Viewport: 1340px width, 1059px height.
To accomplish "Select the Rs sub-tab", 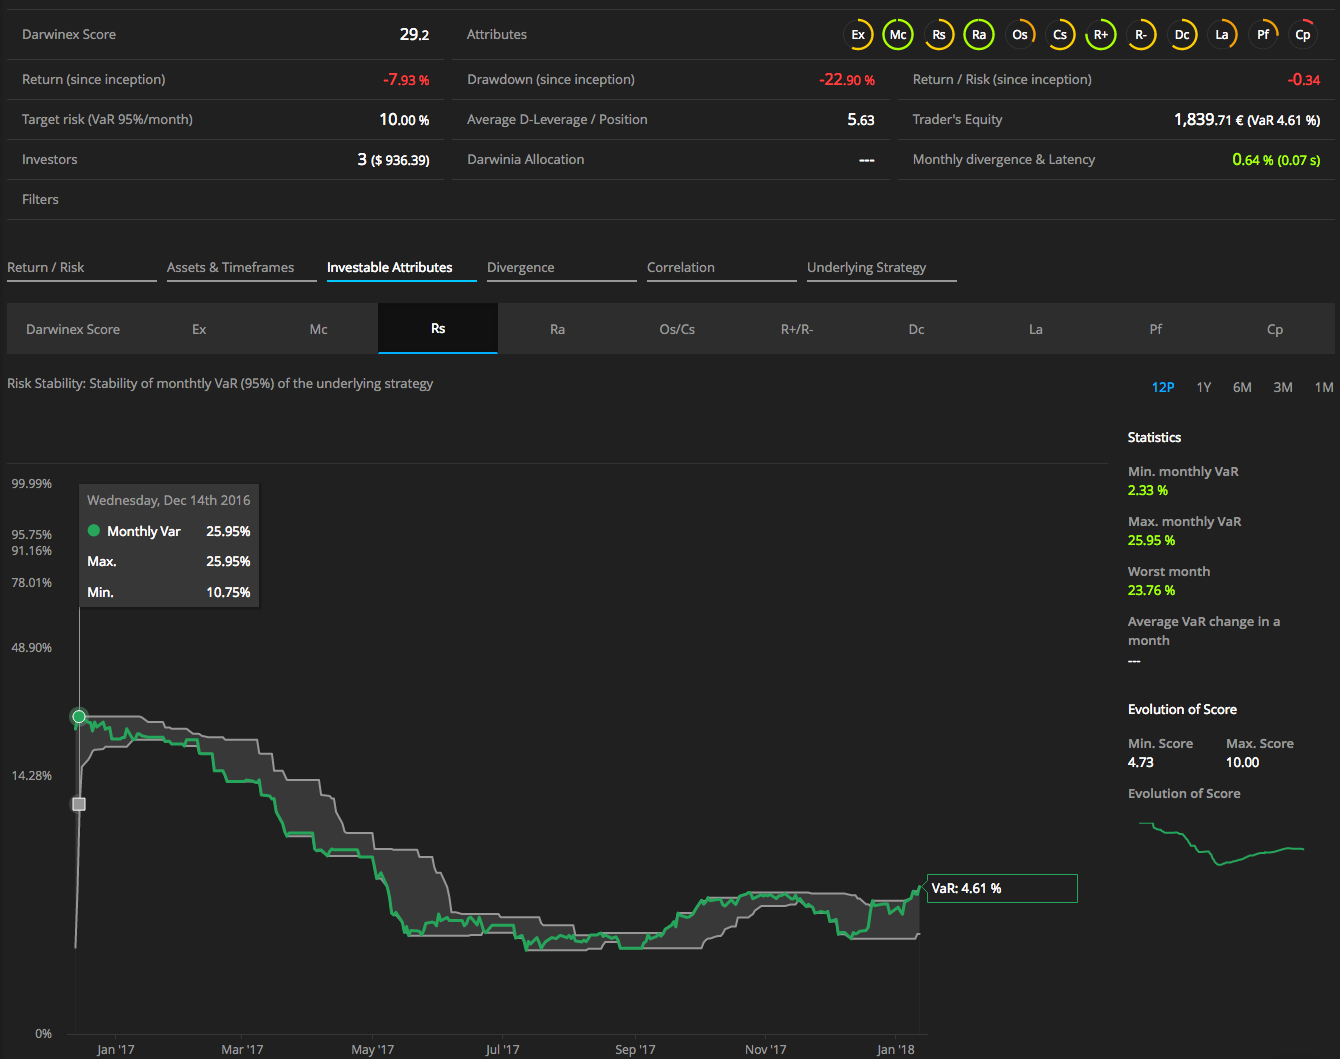I will coord(438,328).
